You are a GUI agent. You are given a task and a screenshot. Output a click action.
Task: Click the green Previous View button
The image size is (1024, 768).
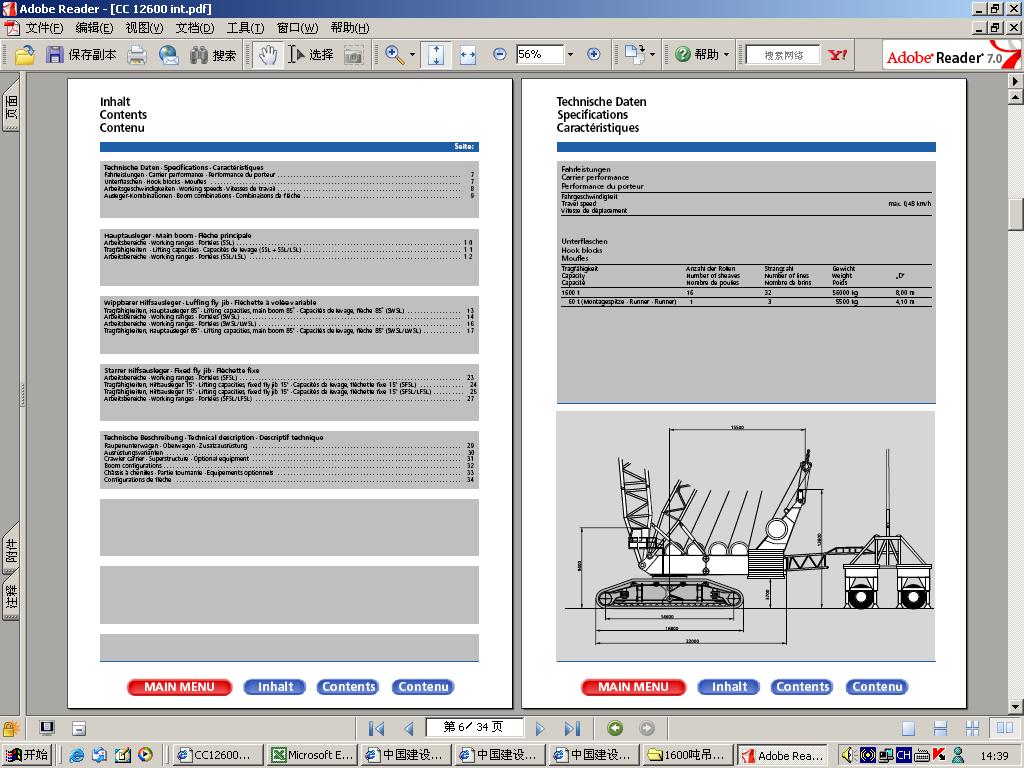pos(615,728)
